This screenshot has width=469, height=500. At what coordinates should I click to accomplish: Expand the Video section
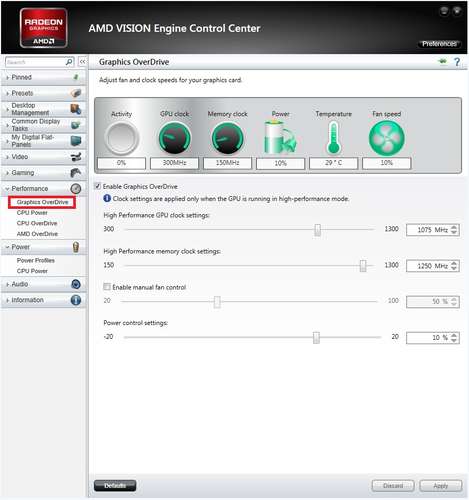coord(7,157)
